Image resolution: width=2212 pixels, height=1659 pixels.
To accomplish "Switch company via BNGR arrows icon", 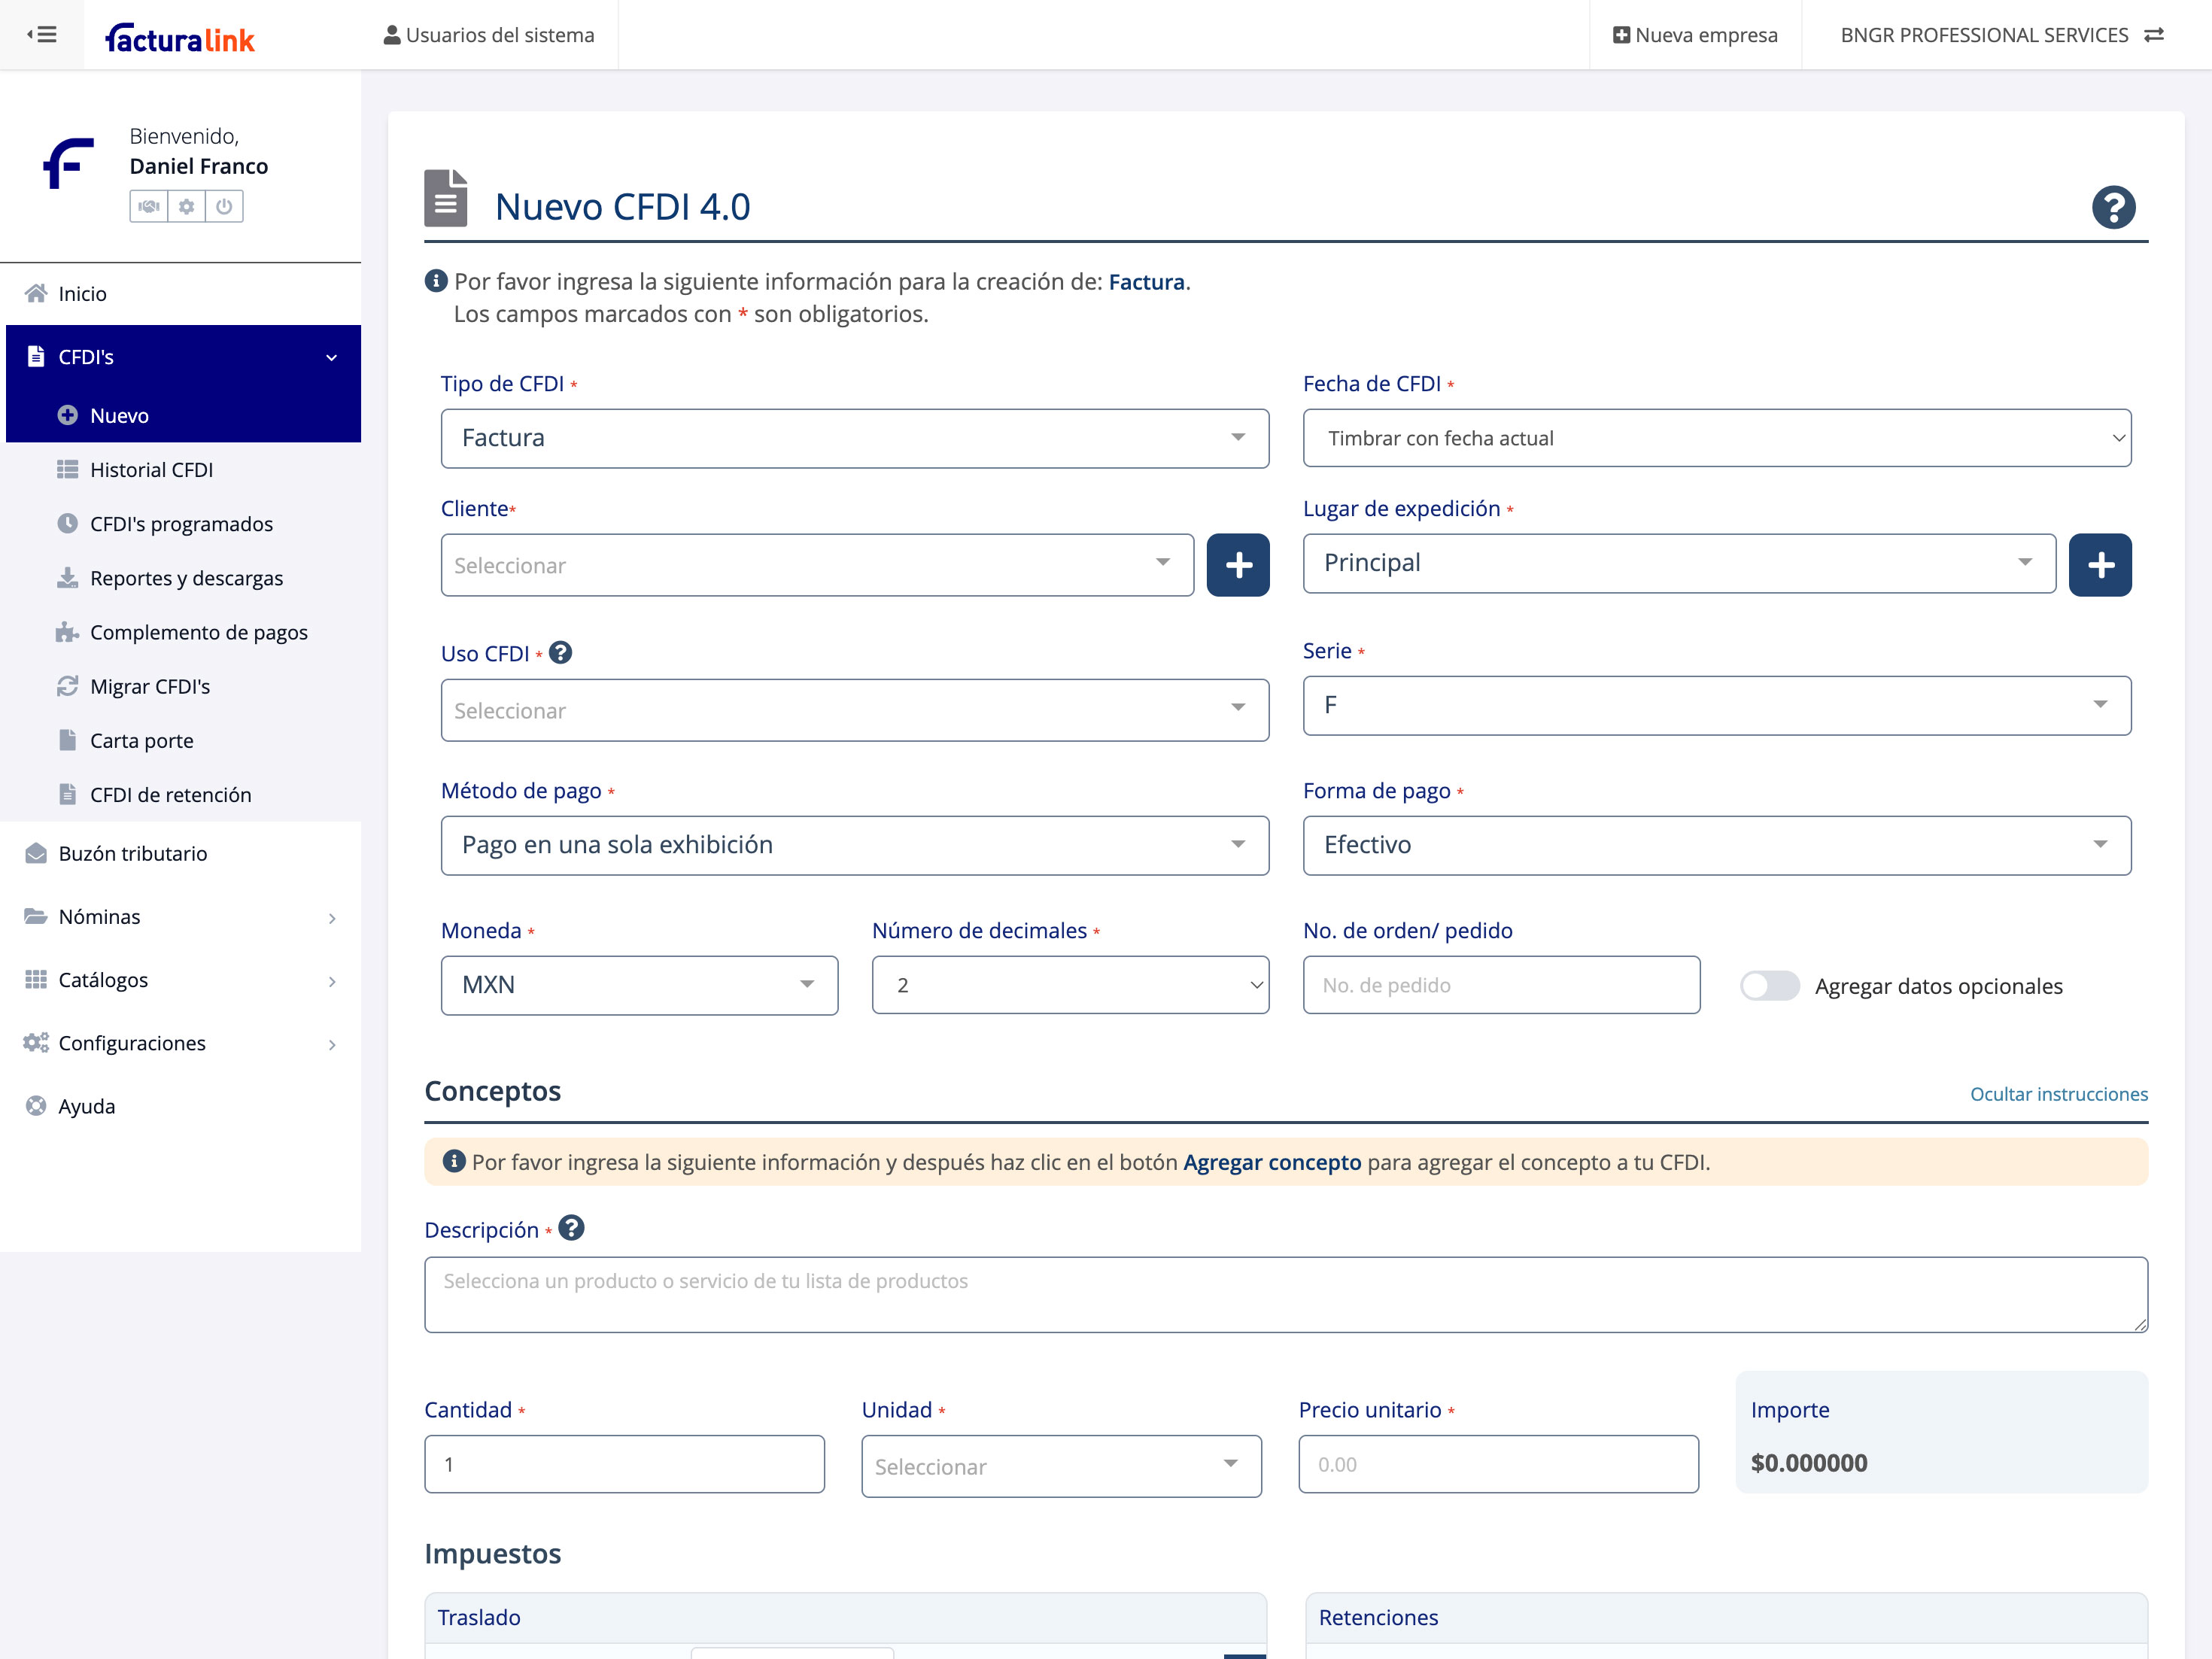I will click(x=2154, y=35).
